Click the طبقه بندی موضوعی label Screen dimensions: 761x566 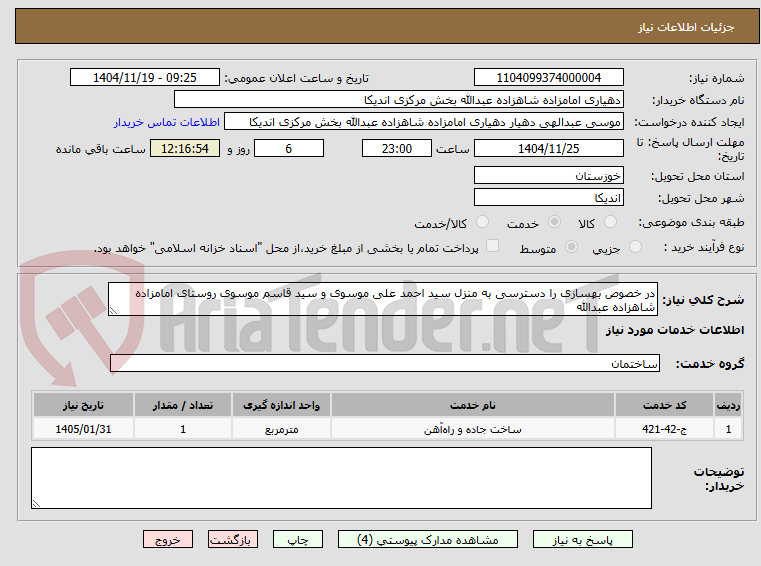(691, 222)
